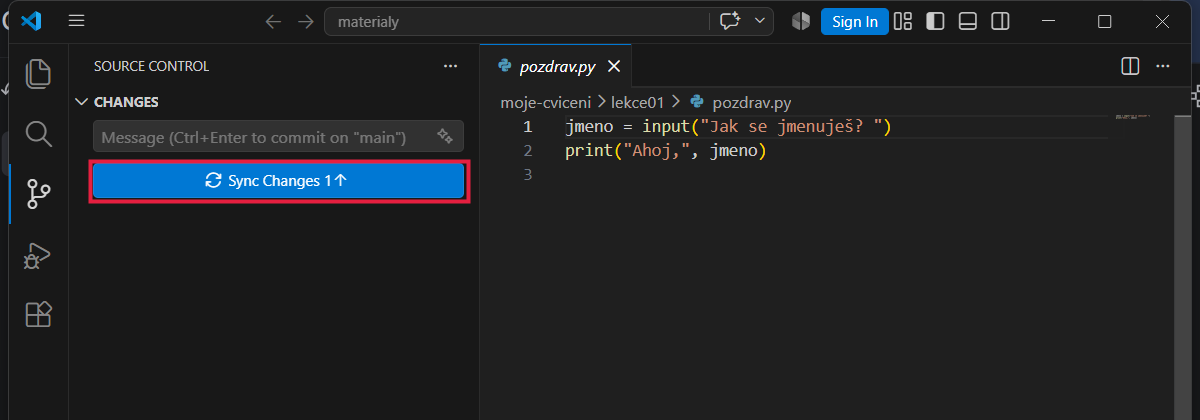Click moje-cviceni in the breadcrumb
Screen dimensions: 1200x420
(546, 102)
